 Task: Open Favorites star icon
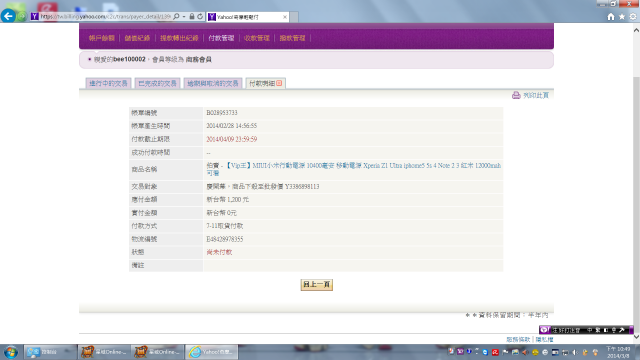[622, 17]
